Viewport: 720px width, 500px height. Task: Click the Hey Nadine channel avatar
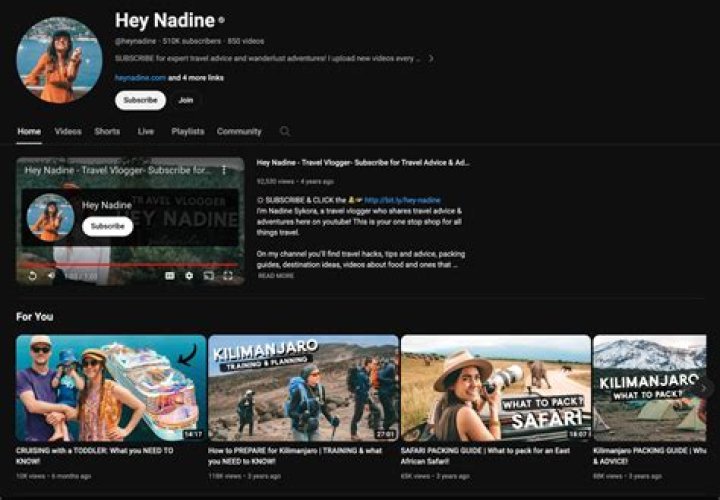point(59,60)
